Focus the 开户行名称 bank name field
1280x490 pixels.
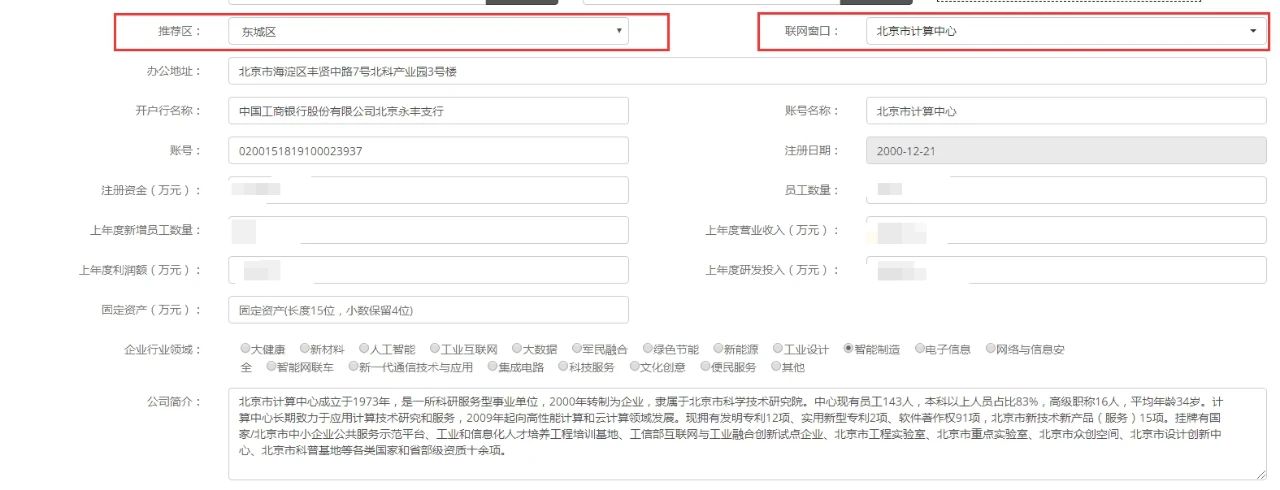click(x=428, y=111)
